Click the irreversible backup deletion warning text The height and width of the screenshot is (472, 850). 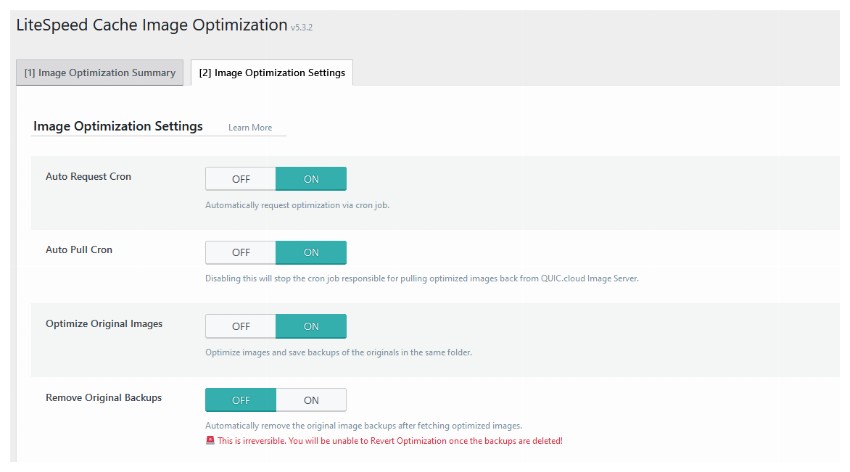pos(390,441)
